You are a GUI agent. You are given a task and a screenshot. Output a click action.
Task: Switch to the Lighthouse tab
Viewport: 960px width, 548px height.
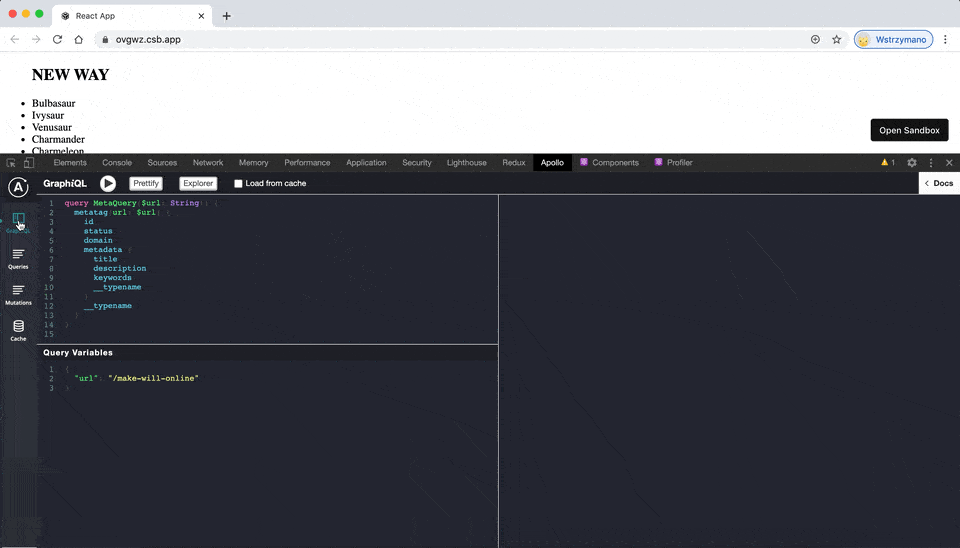(x=467, y=163)
